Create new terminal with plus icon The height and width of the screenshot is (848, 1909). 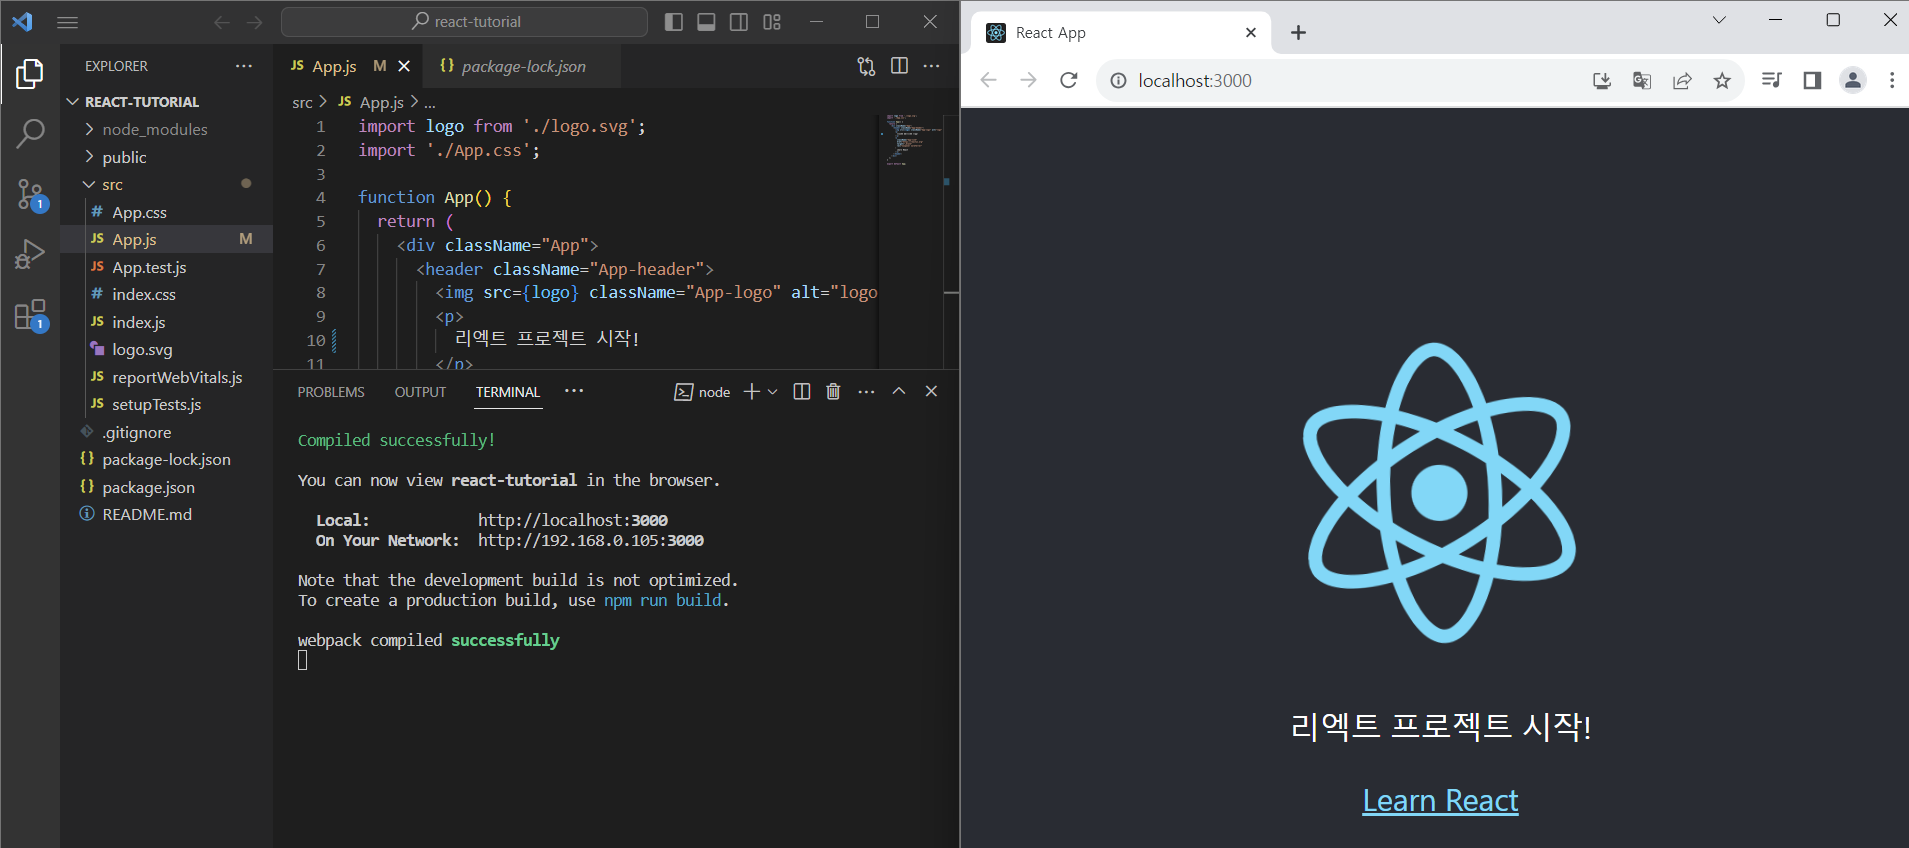click(x=752, y=391)
